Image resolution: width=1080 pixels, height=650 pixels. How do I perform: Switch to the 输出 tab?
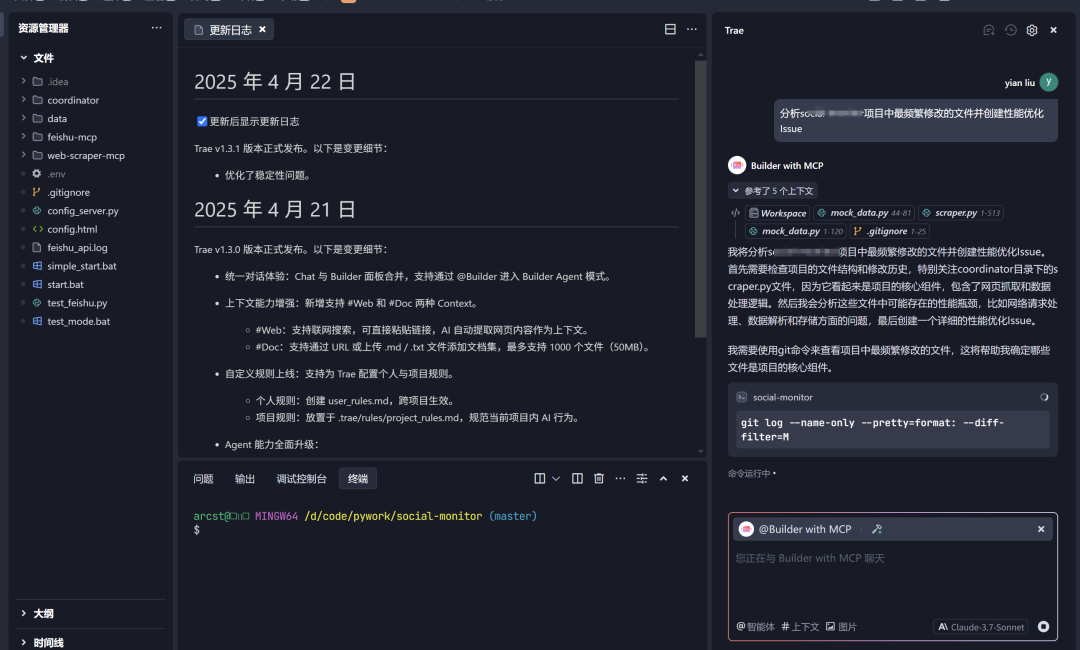[x=245, y=479]
